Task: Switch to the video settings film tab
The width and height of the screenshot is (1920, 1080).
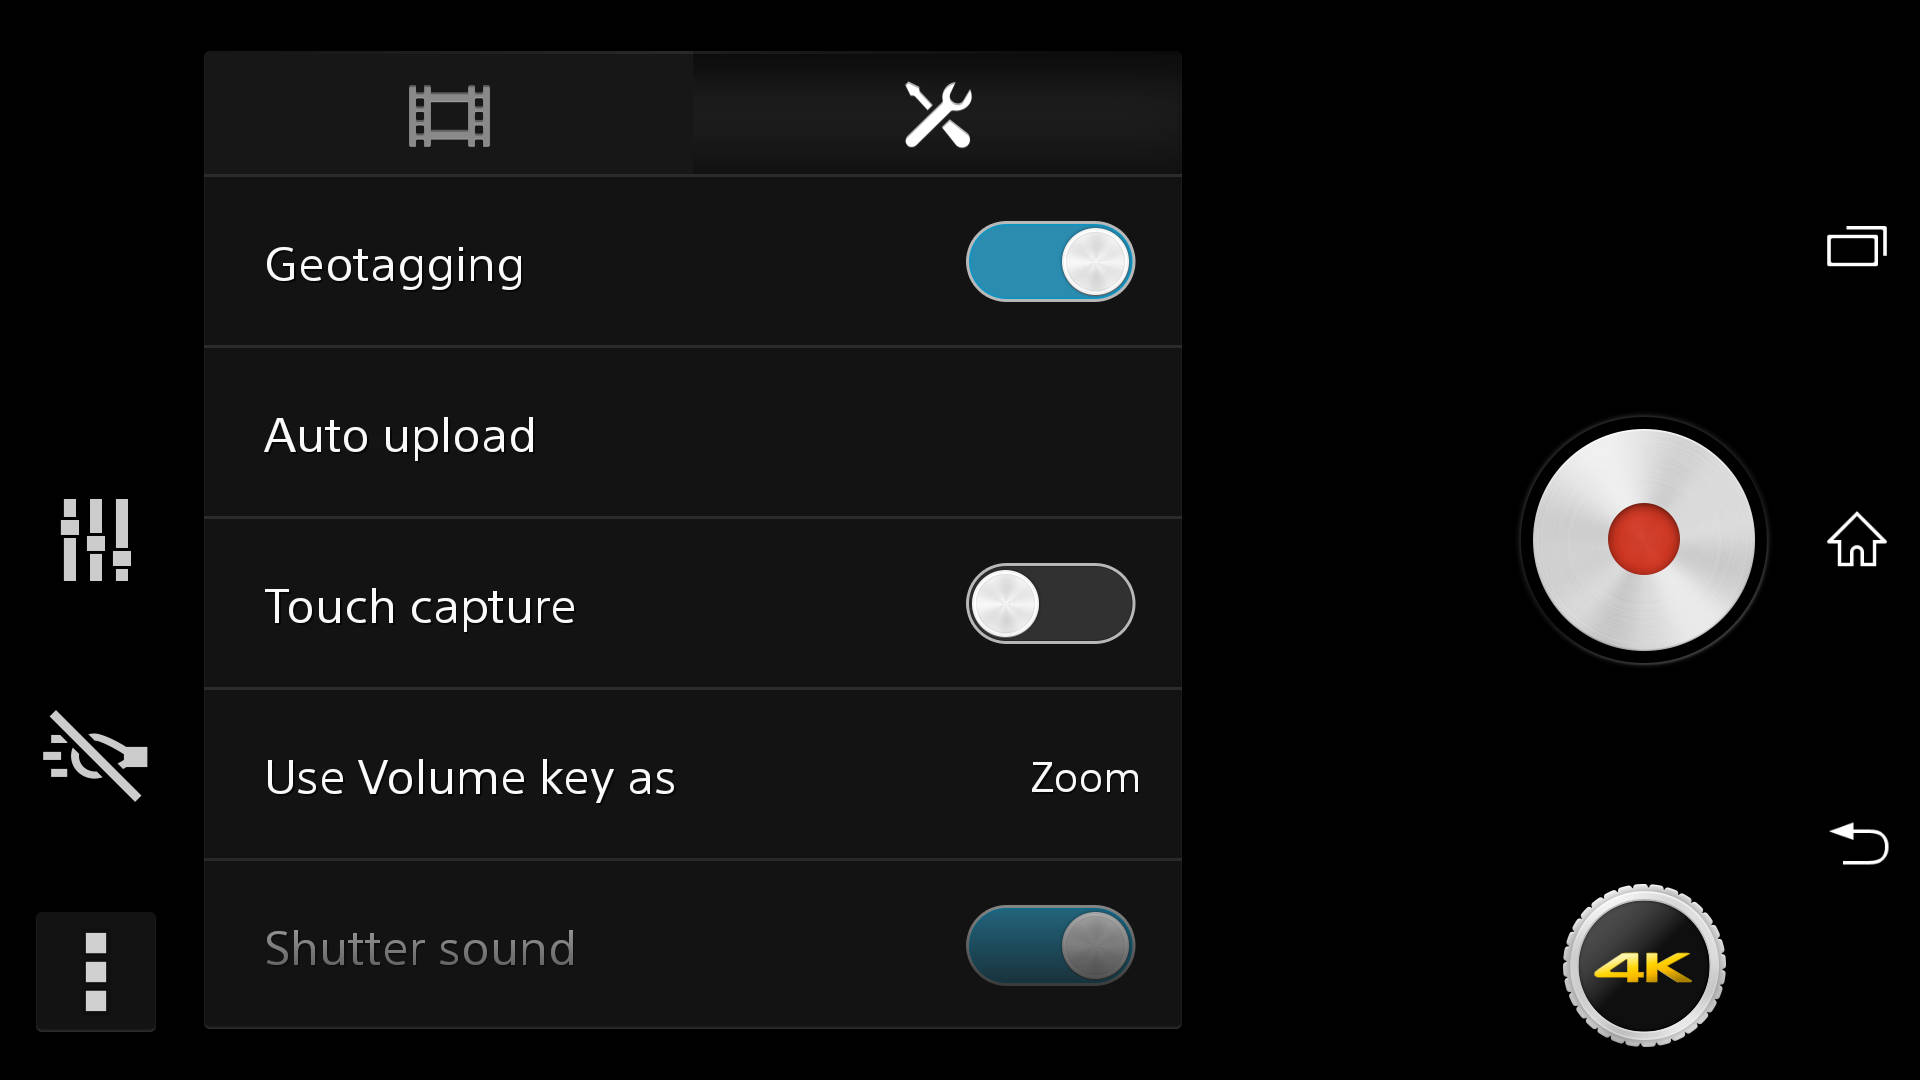Action: coord(449,115)
